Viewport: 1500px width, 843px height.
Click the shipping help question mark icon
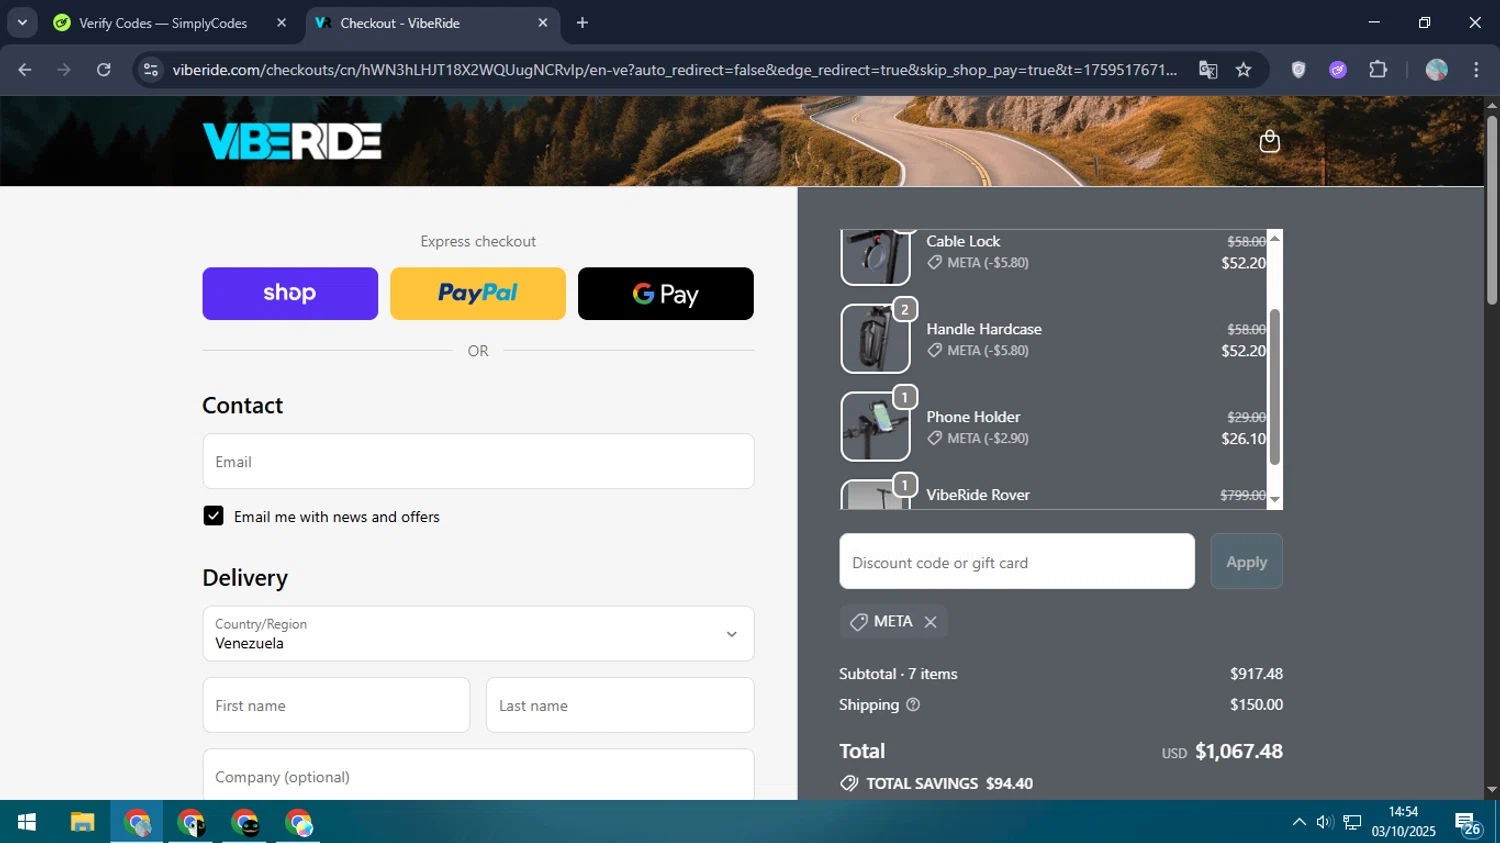[912, 705]
